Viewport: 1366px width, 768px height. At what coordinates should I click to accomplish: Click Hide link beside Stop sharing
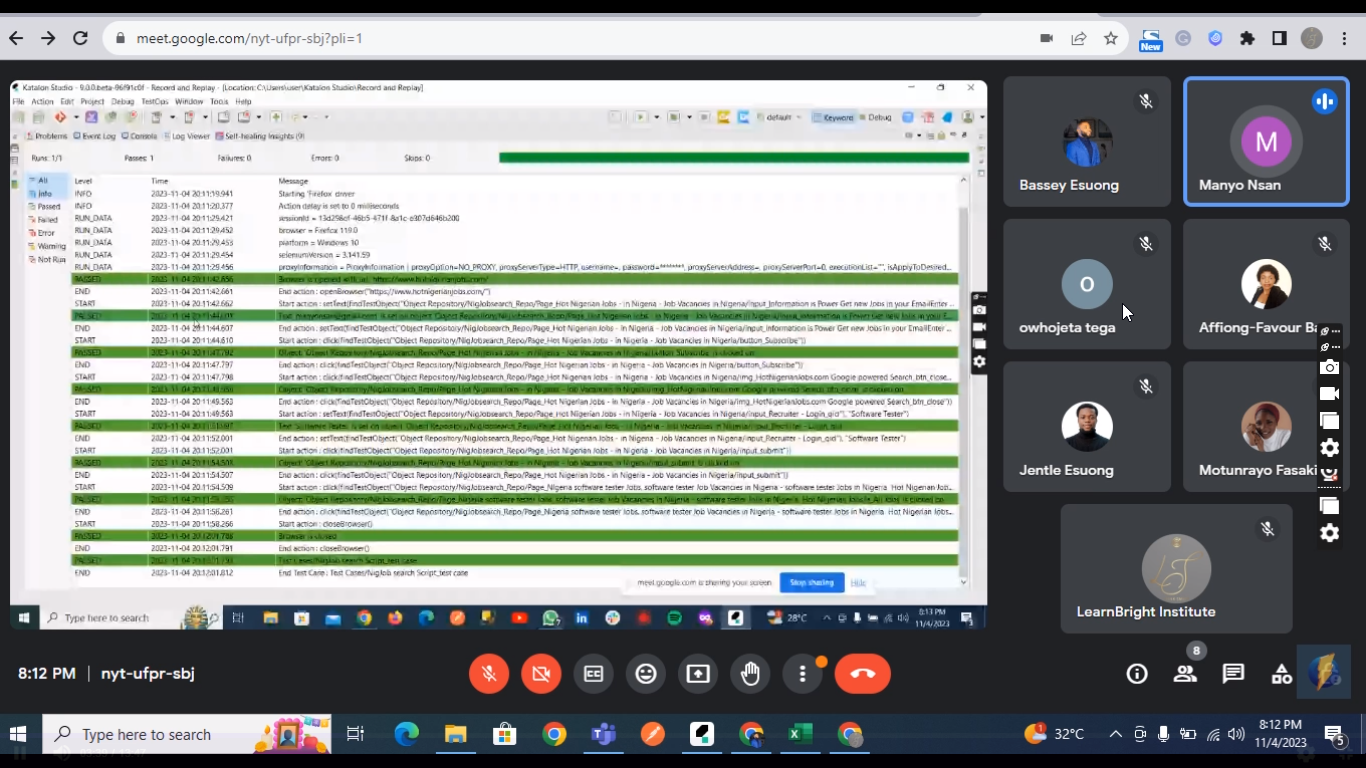click(858, 582)
